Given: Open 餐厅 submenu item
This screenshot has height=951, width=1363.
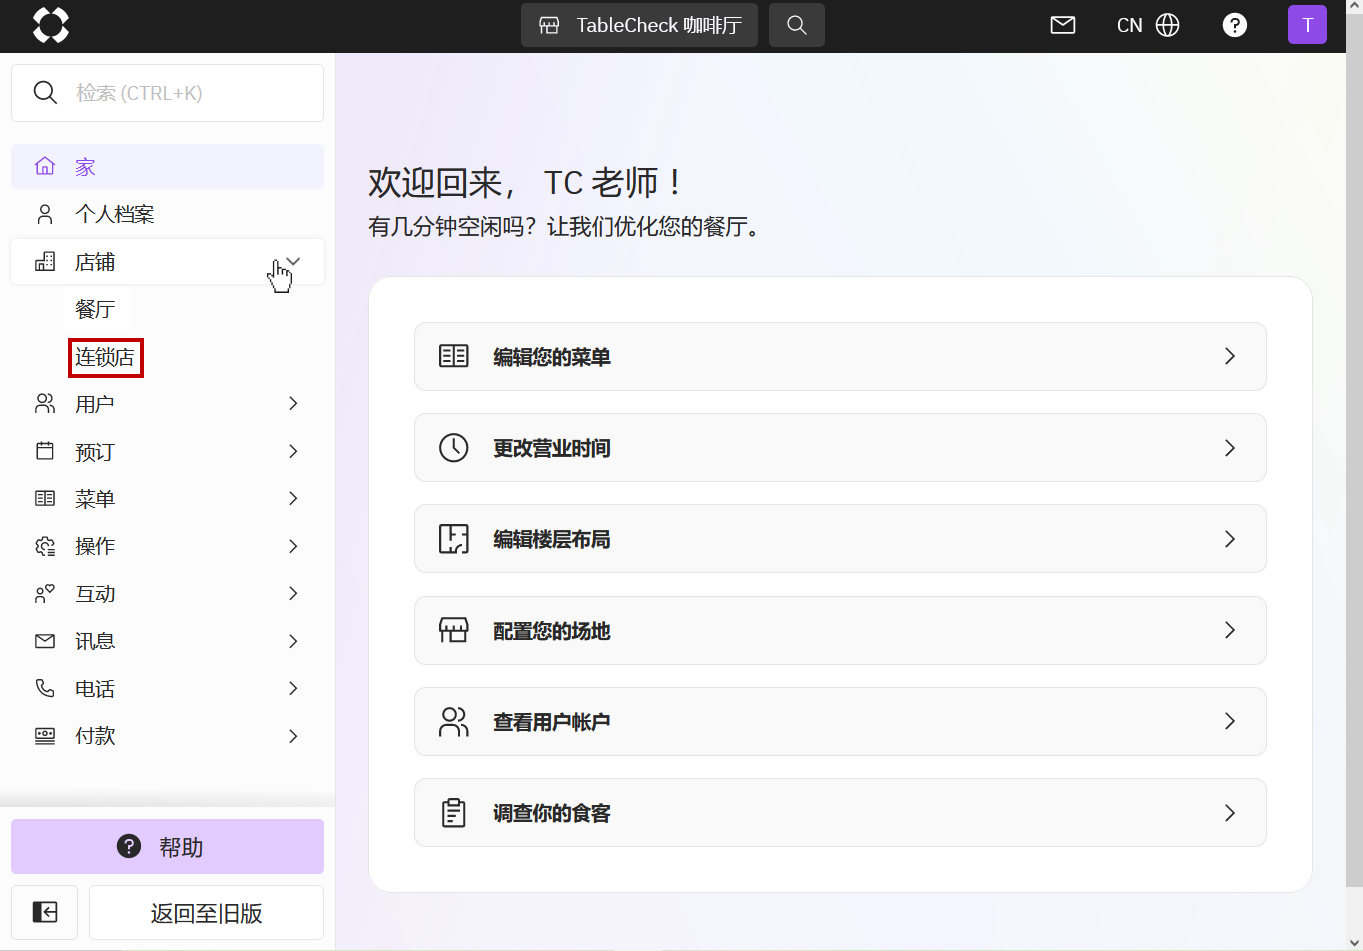Looking at the screenshot, I should 95,309.
